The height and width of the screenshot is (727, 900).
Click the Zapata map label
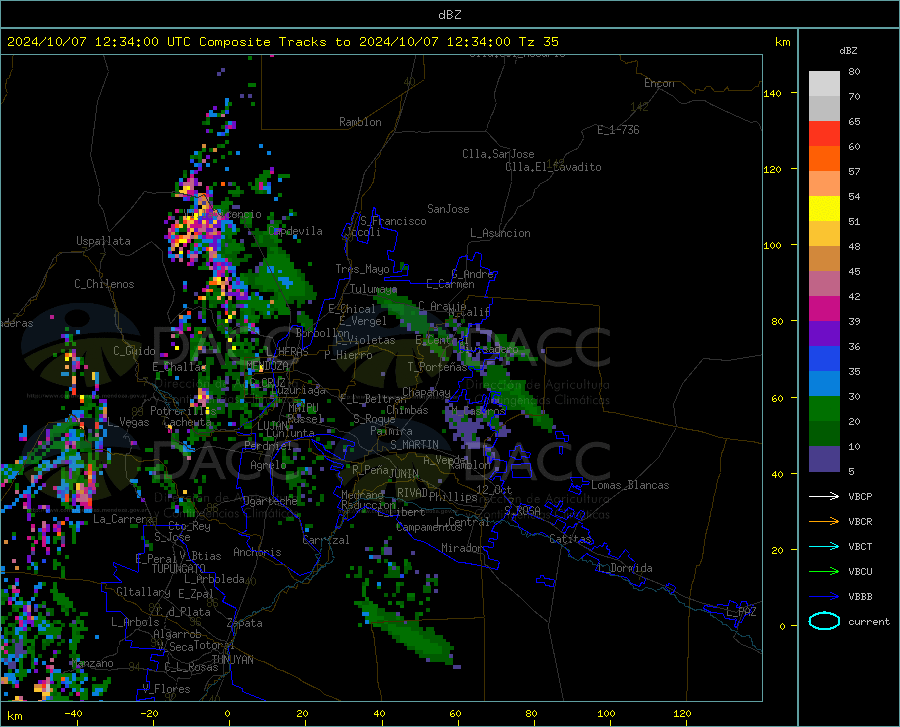(245, 623)
